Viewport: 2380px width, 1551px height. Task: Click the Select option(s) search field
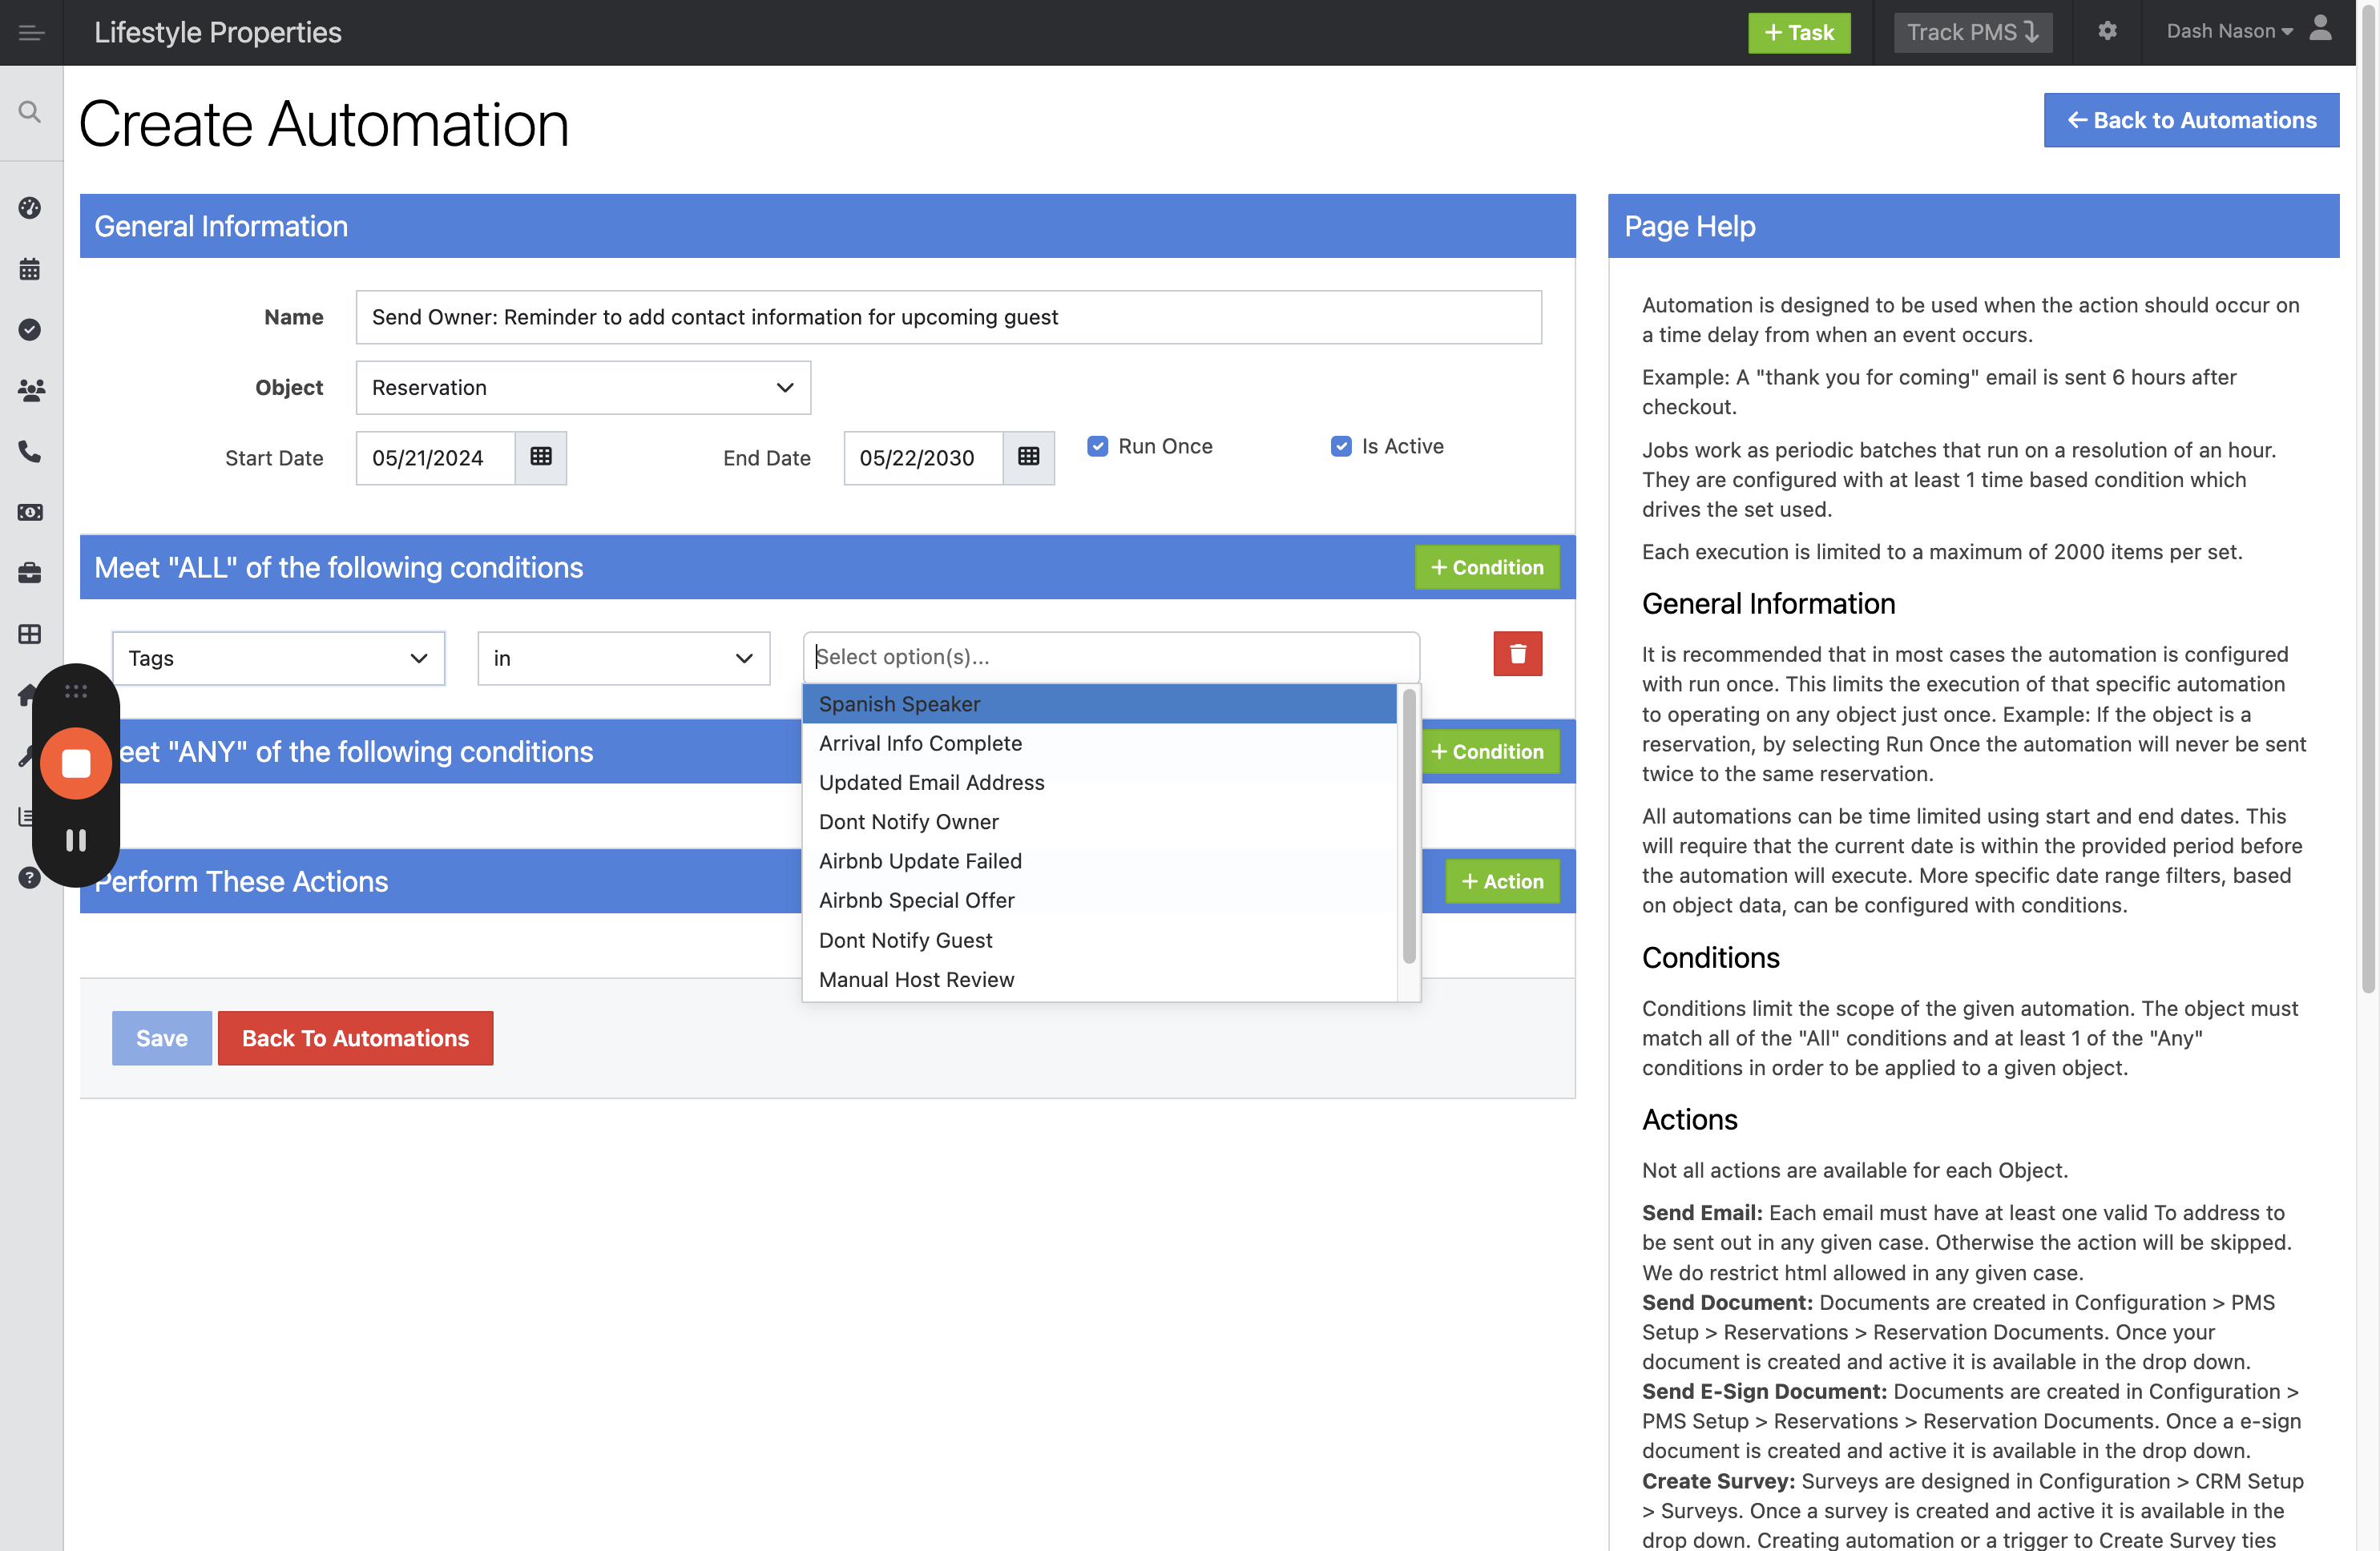1111,657
